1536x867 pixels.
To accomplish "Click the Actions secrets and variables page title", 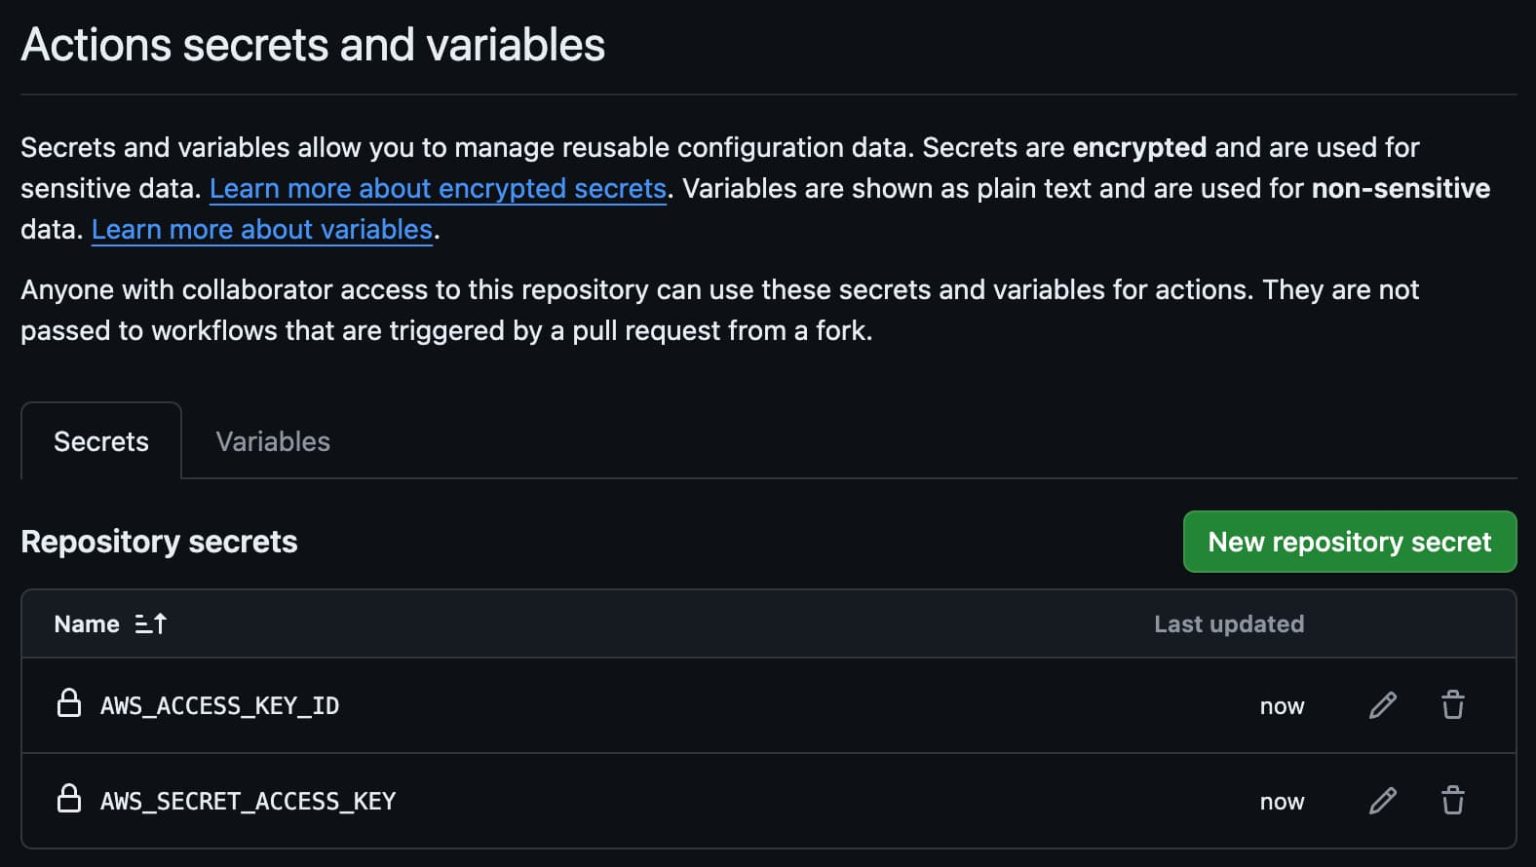I will click(x=313, y=45).
